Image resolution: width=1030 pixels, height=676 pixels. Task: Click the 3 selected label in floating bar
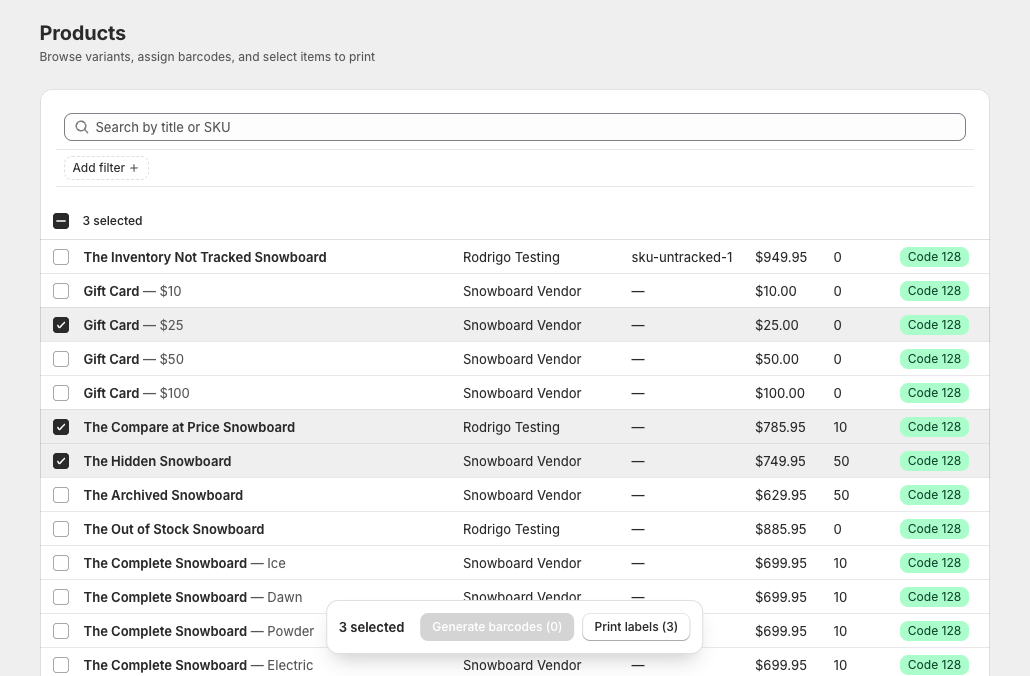pos(371,627)
